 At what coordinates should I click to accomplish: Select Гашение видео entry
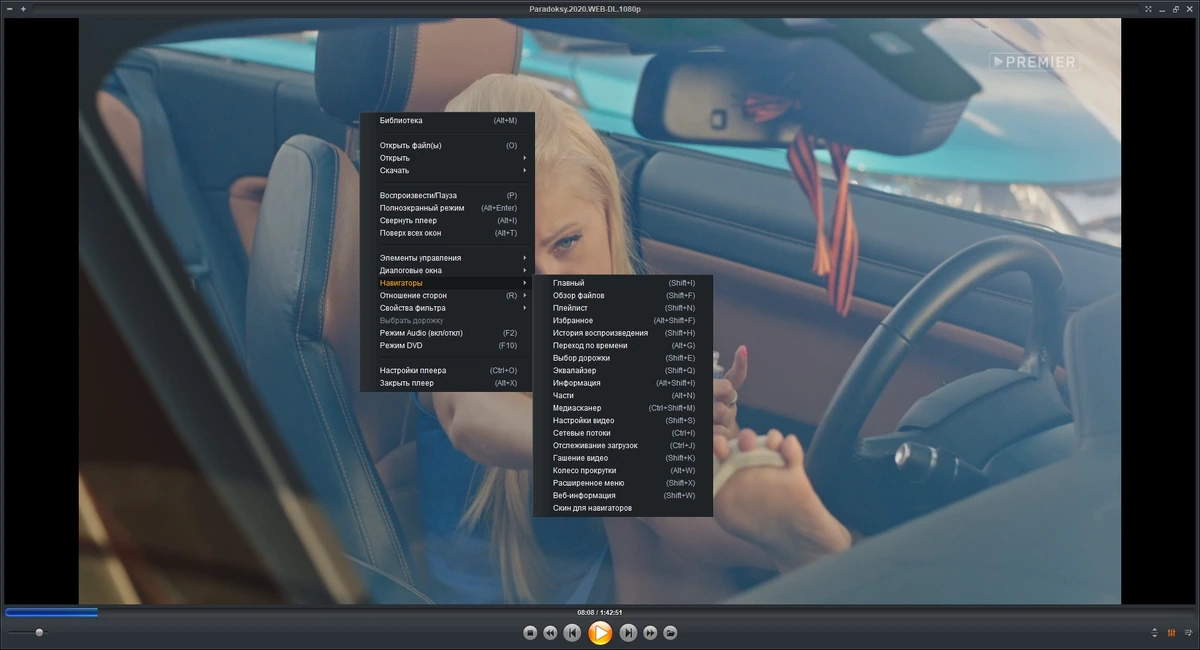(623, 458)
